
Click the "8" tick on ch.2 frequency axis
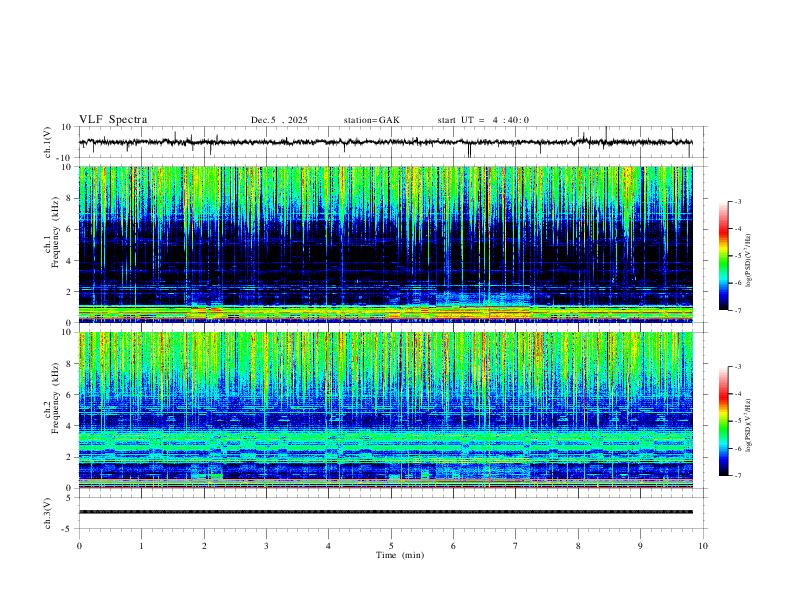69,364
